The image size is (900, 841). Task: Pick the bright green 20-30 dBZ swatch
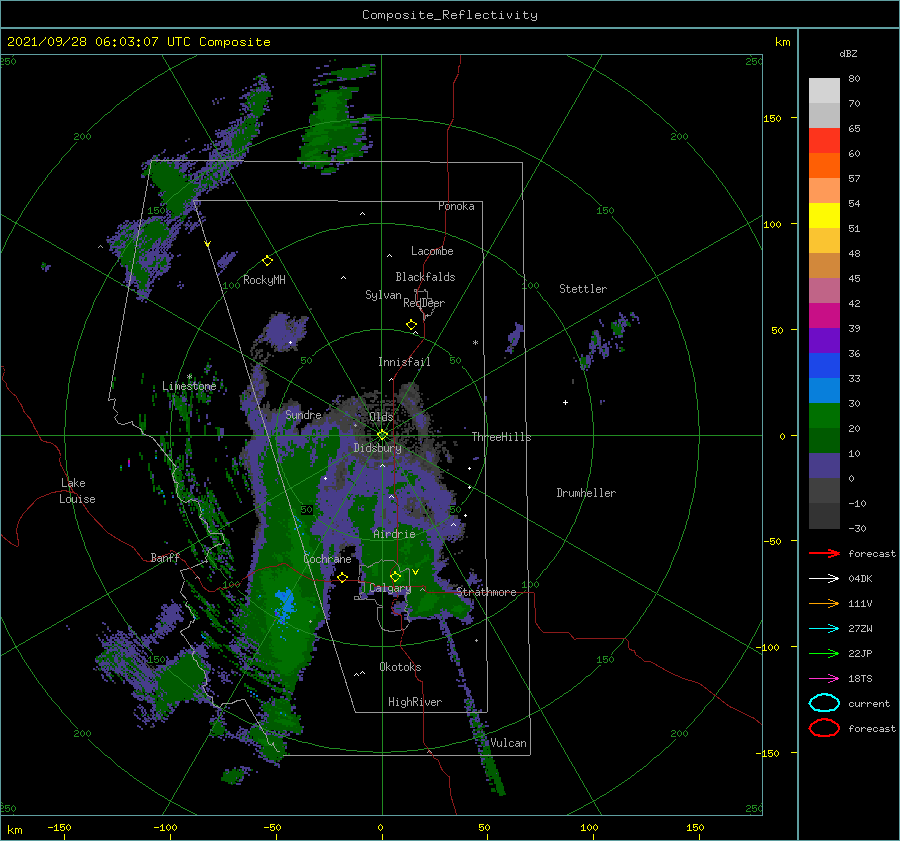(x=824, y=415)
